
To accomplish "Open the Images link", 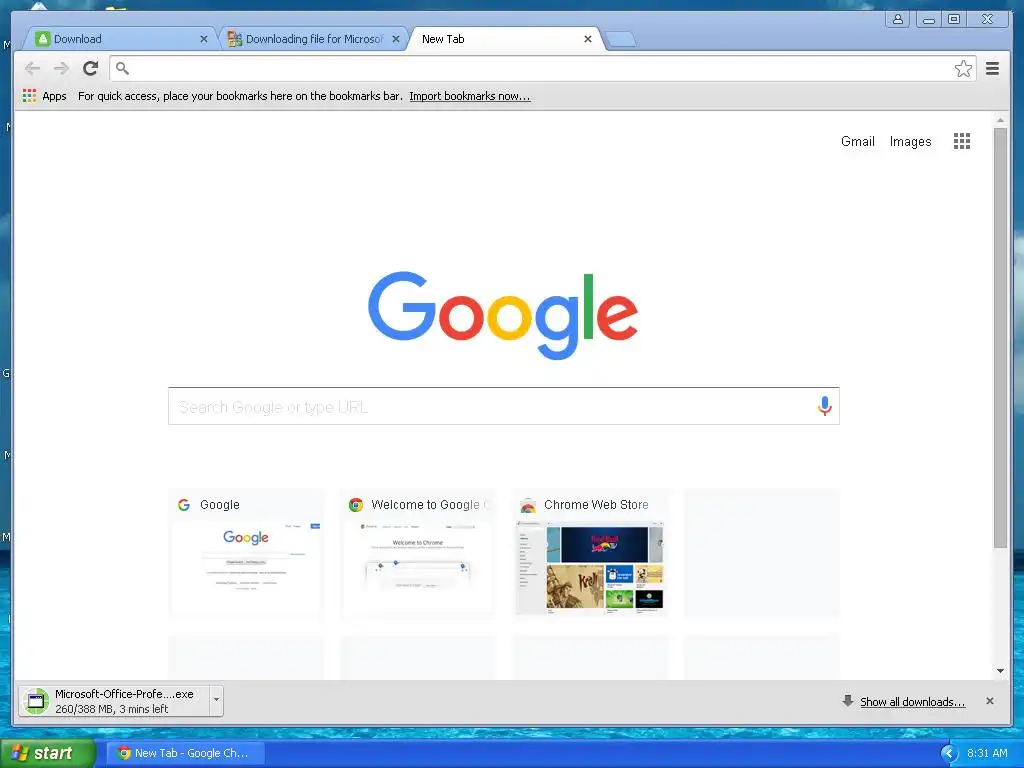I will click(910, 142).
